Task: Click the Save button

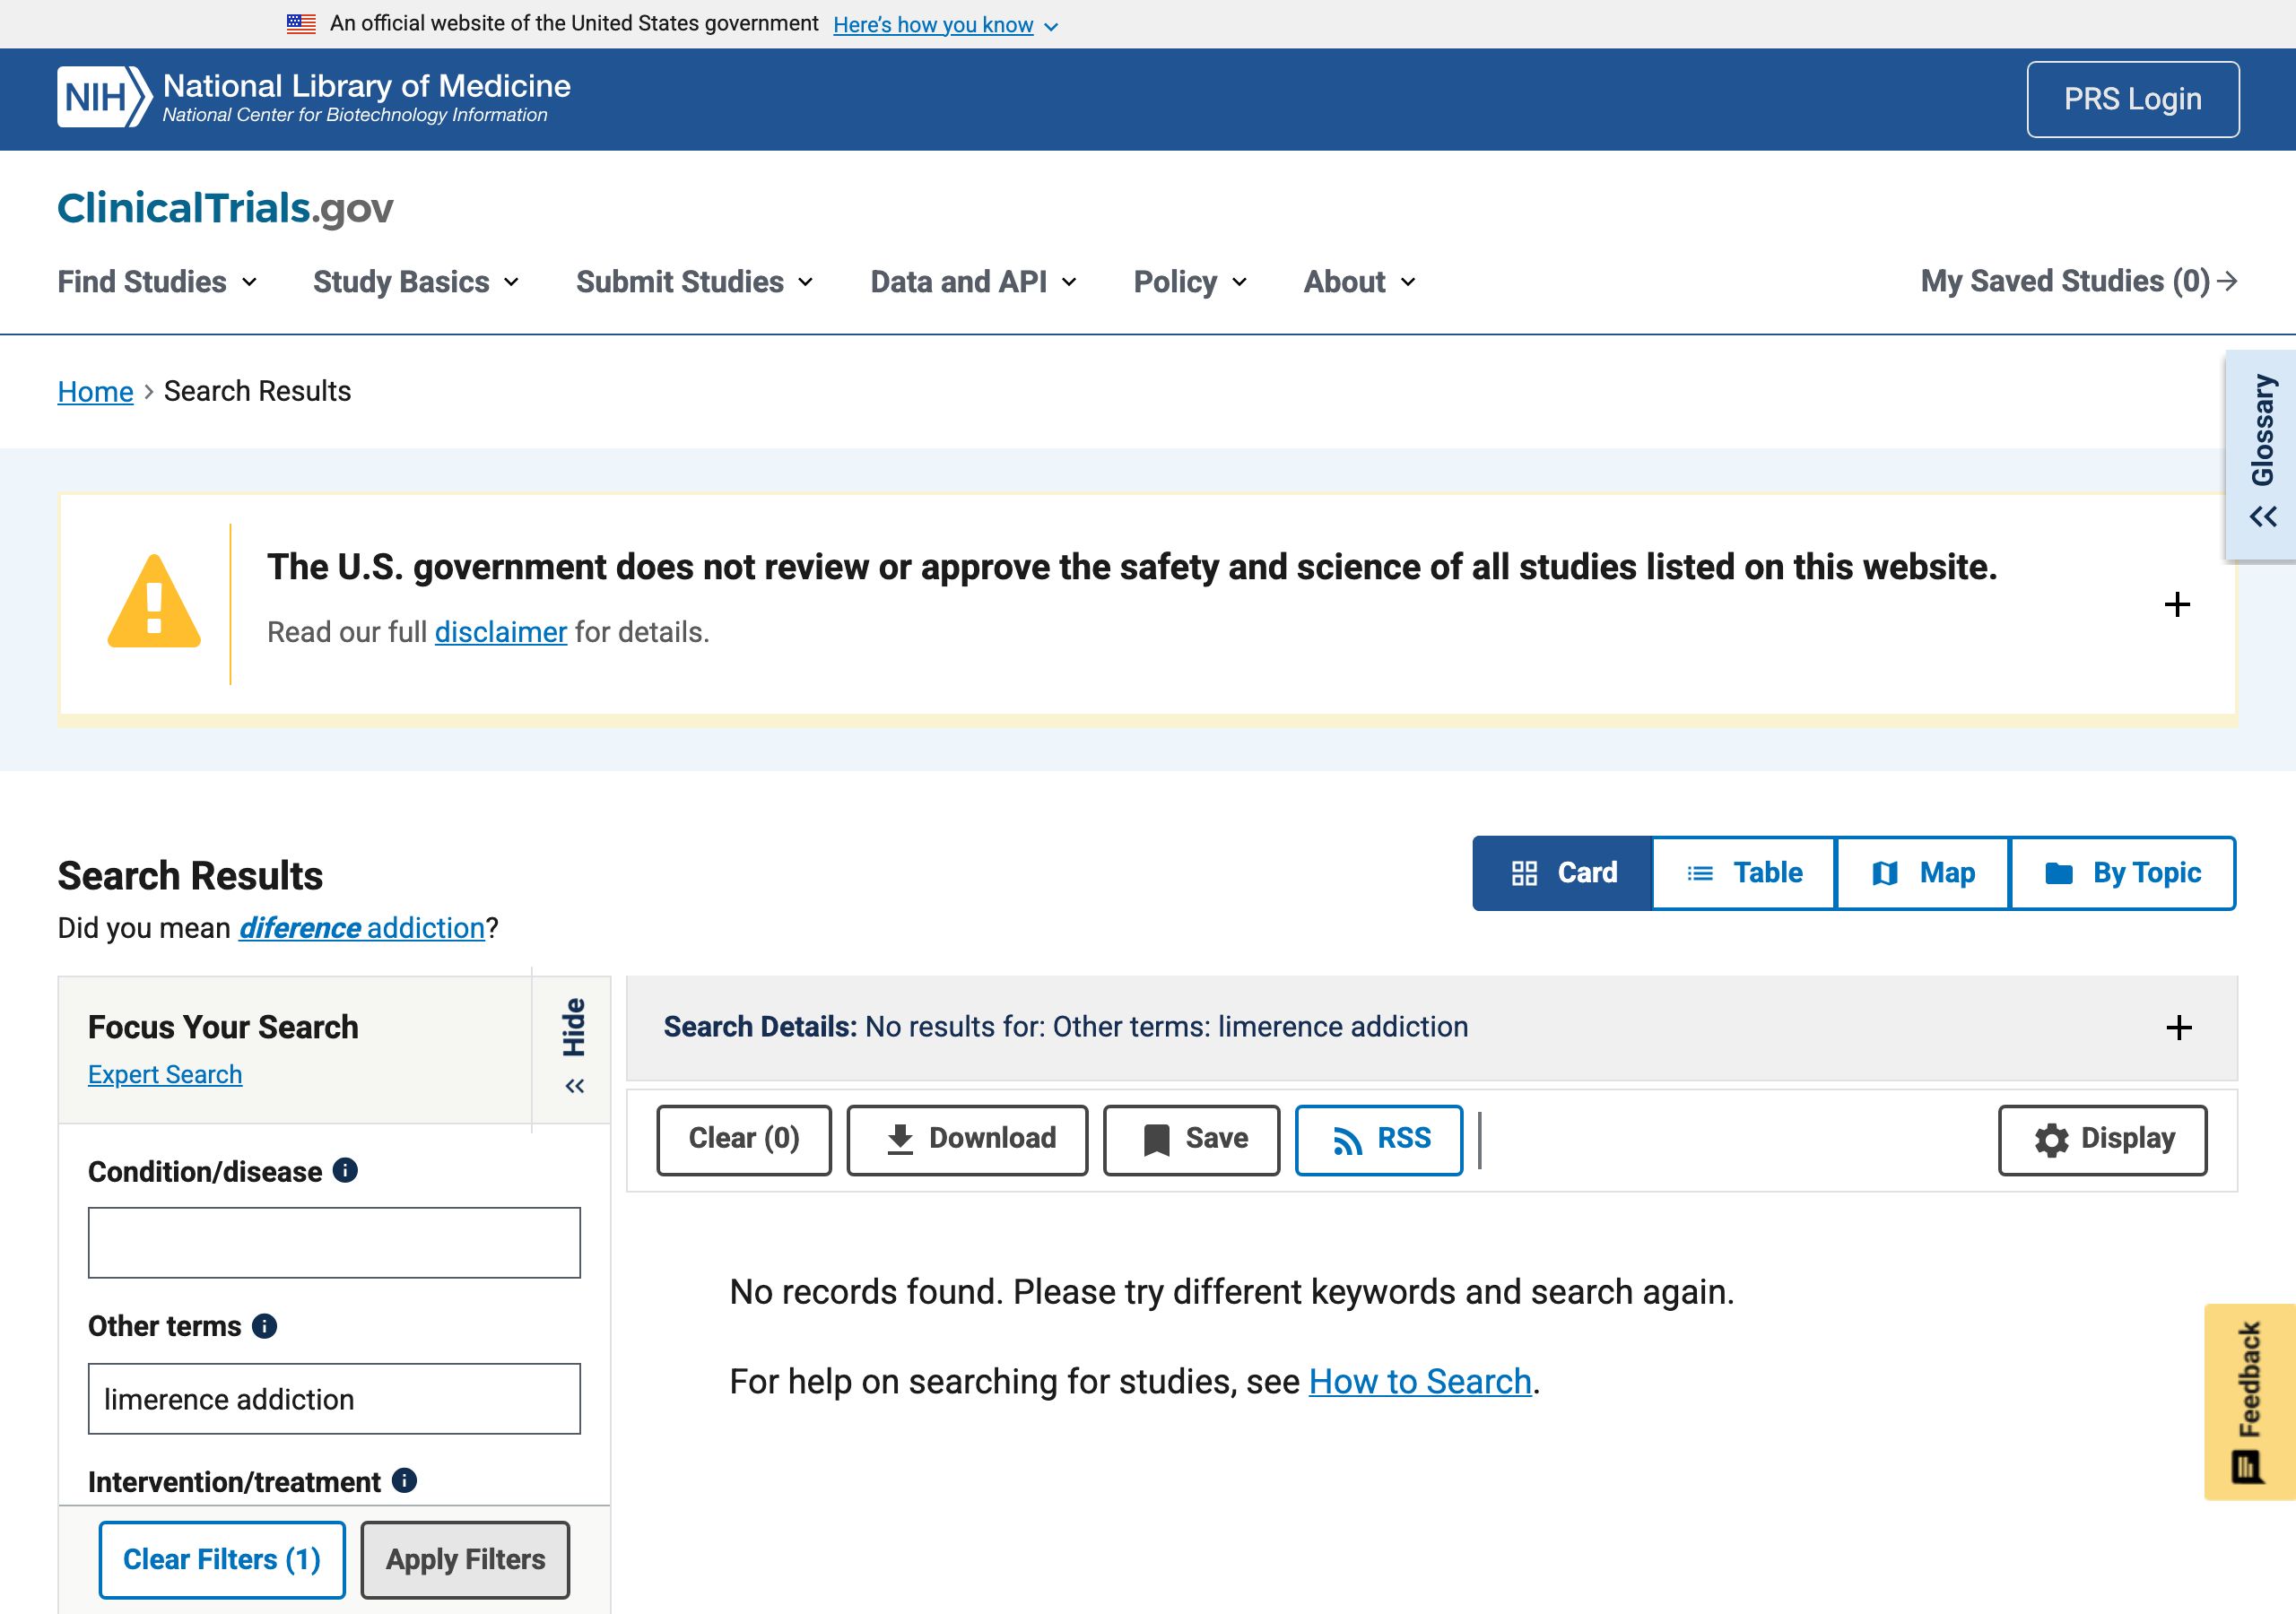Action: 1191,1139
